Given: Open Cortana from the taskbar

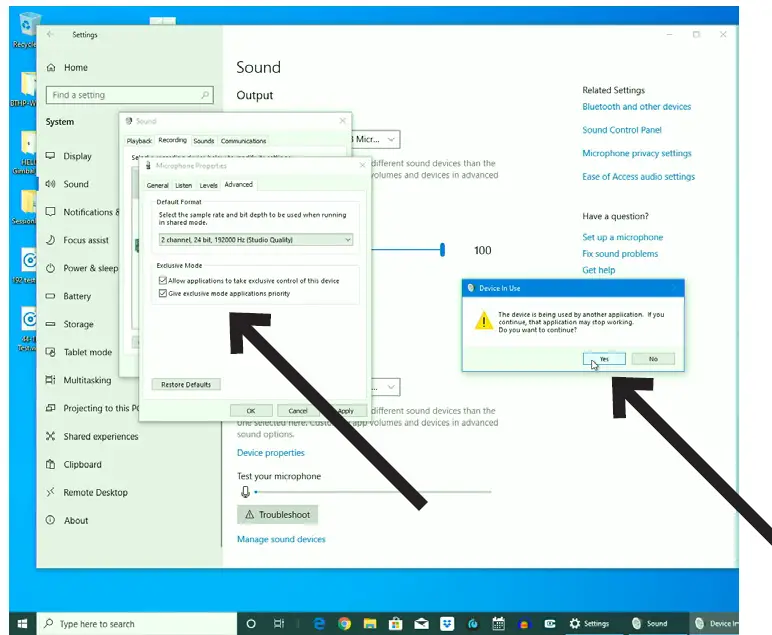Looking at the screenshot, I should coord(251,624).
